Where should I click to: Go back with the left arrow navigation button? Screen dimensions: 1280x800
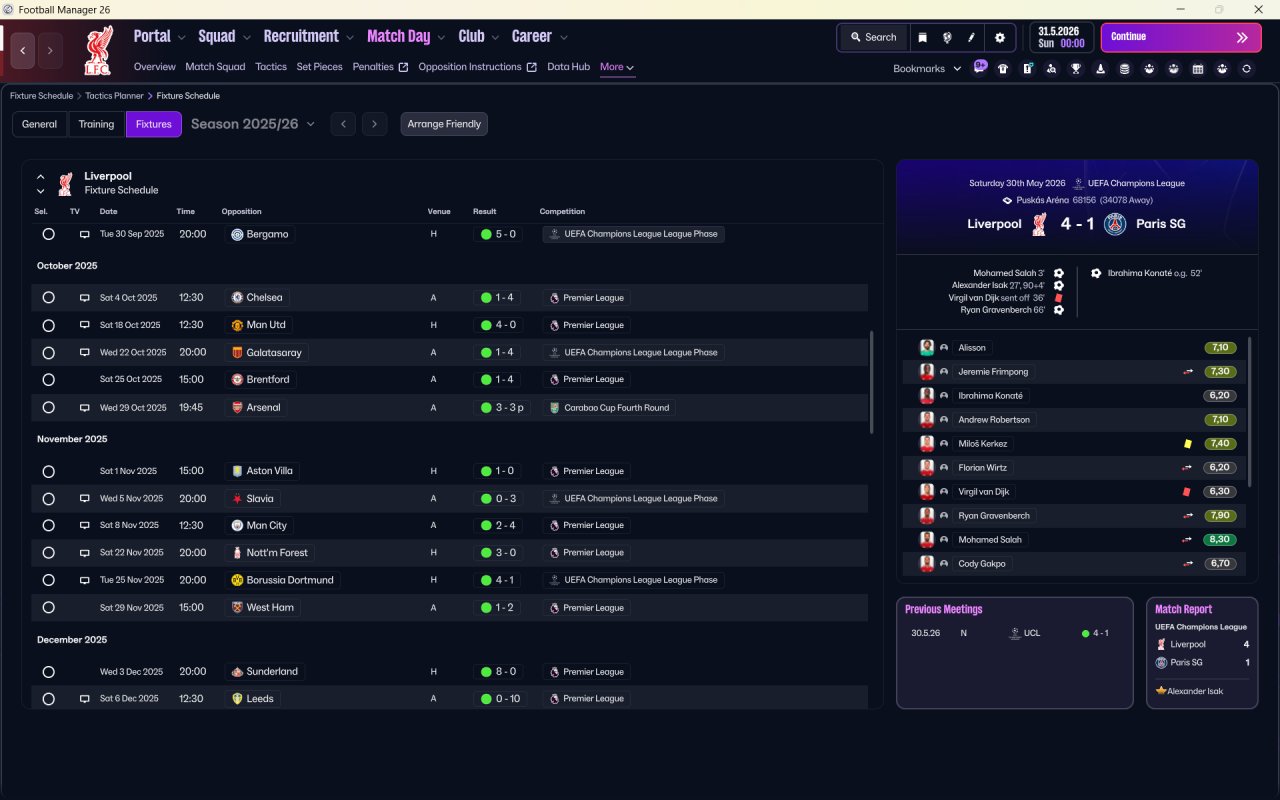(x=23, y=50)
